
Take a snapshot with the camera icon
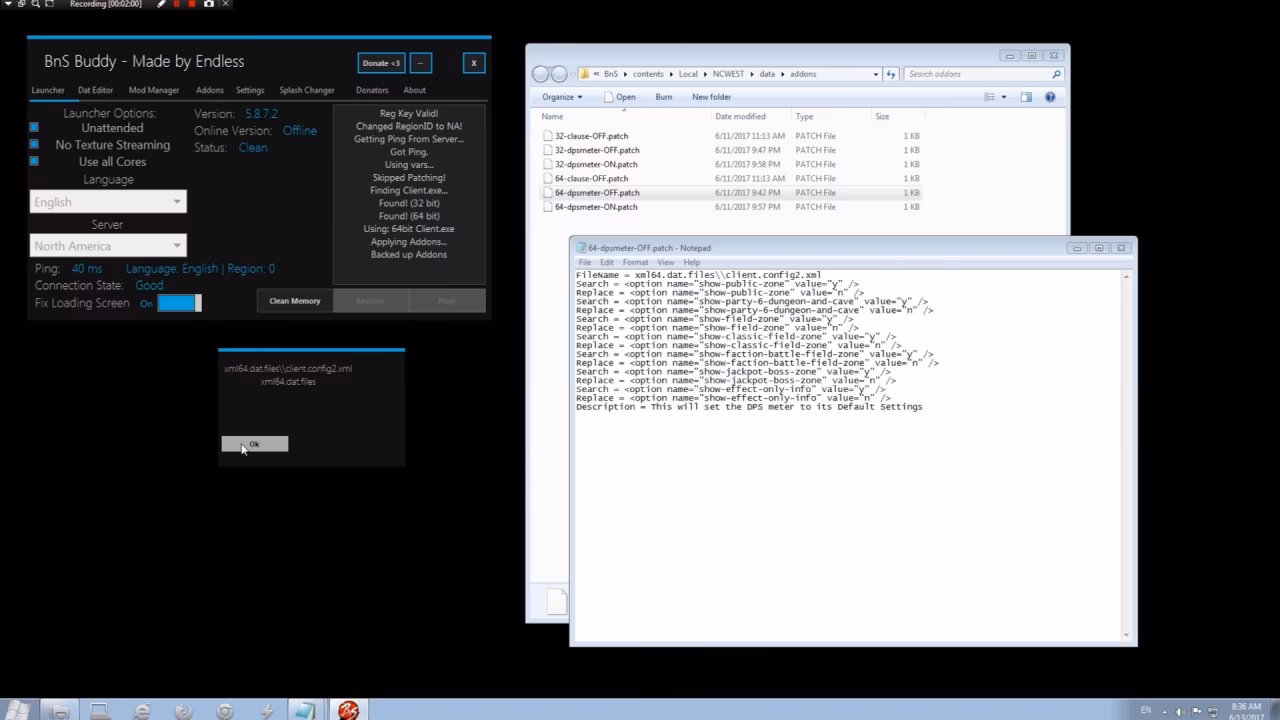[208, 4]
